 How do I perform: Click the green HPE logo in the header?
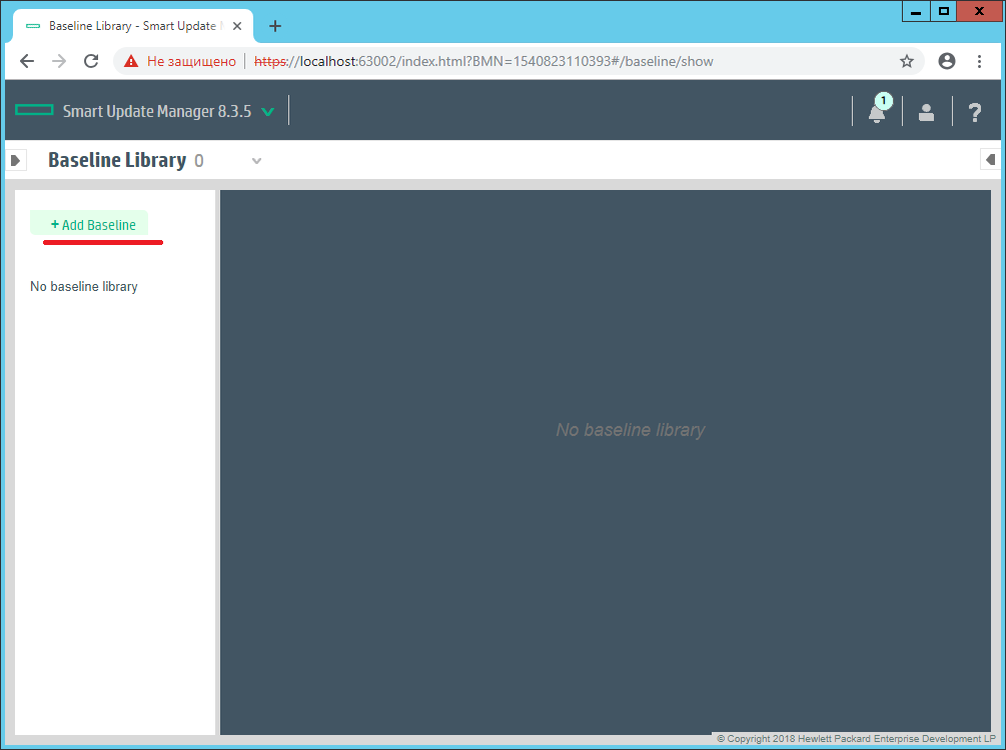(x=33, y=110)
